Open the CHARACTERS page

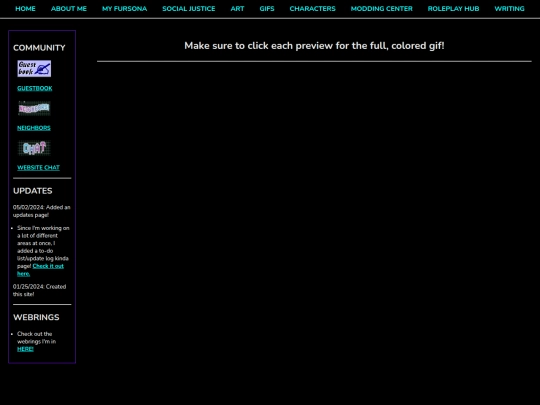coord(312,9)
